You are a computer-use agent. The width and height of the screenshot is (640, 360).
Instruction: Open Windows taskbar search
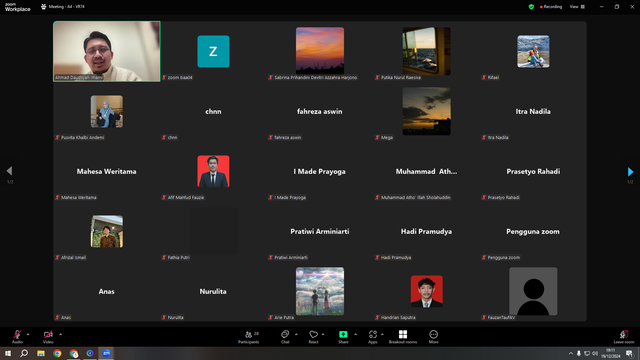tap(24, 353)
